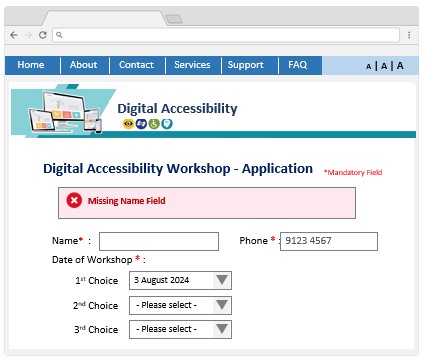This screenshot has width=426, height=362.
Task: Click the '*Mandatory Field' note
Action: click(x=353, y=172)
